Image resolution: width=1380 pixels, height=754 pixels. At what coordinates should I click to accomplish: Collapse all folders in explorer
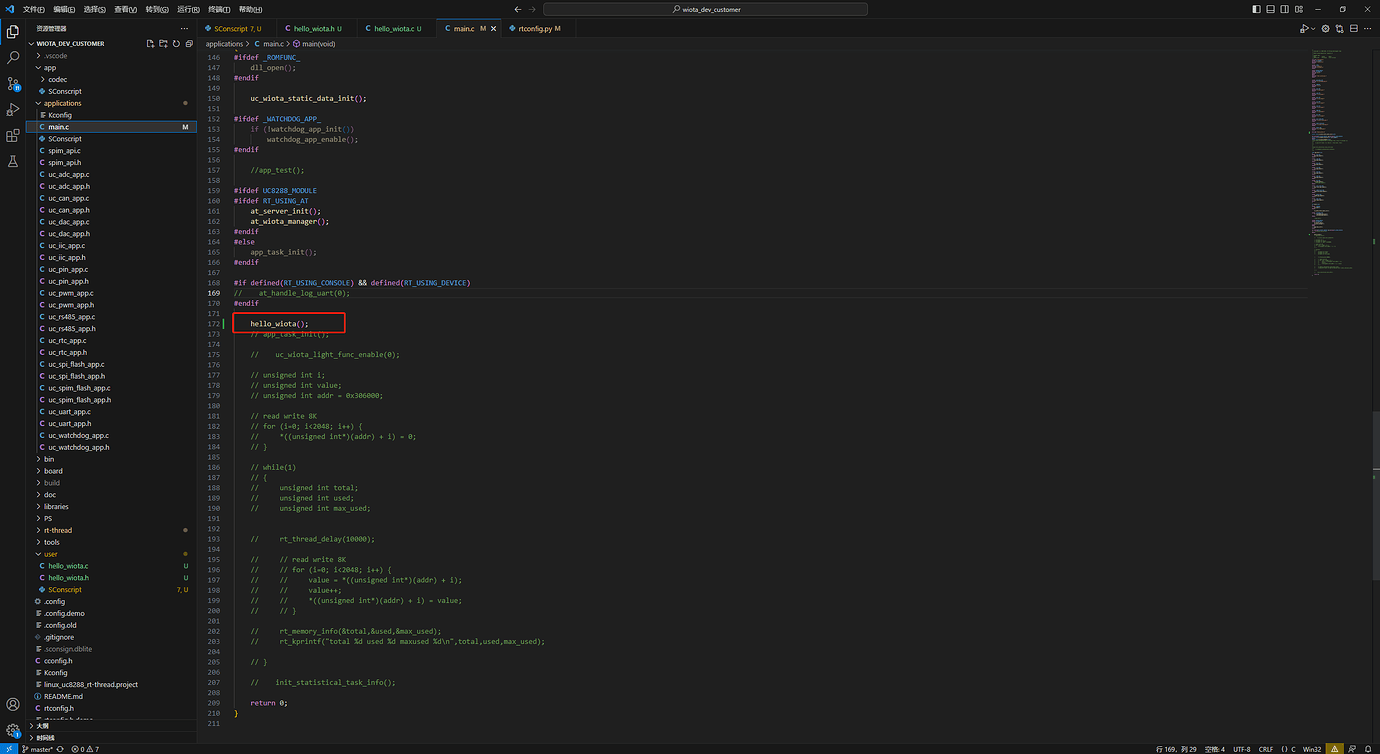coord(190,44)
